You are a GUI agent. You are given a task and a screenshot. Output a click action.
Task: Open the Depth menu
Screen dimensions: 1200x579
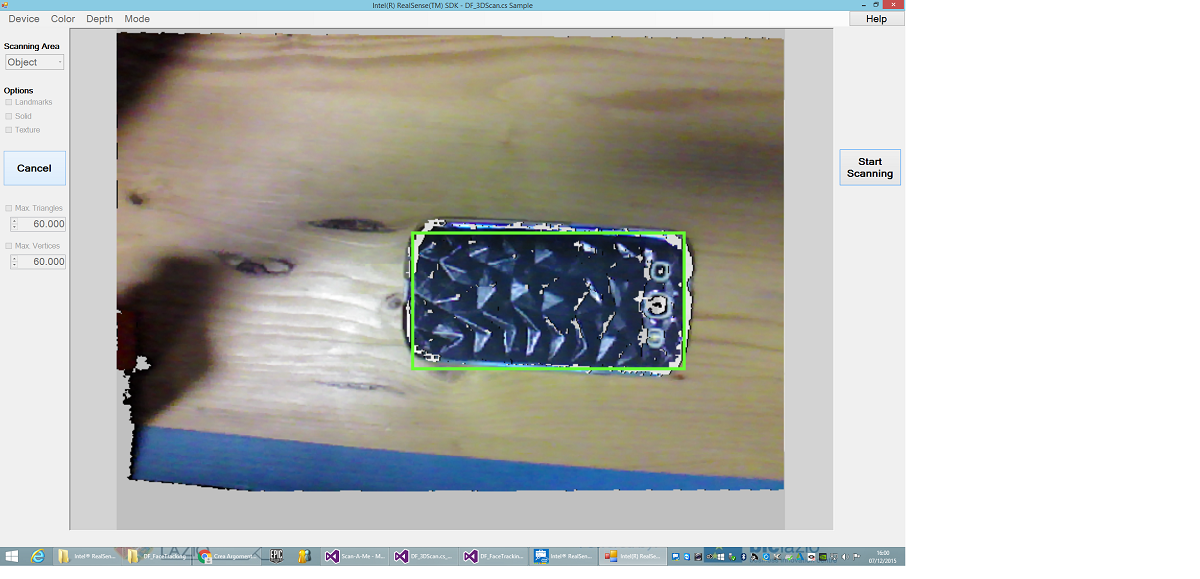99,18
